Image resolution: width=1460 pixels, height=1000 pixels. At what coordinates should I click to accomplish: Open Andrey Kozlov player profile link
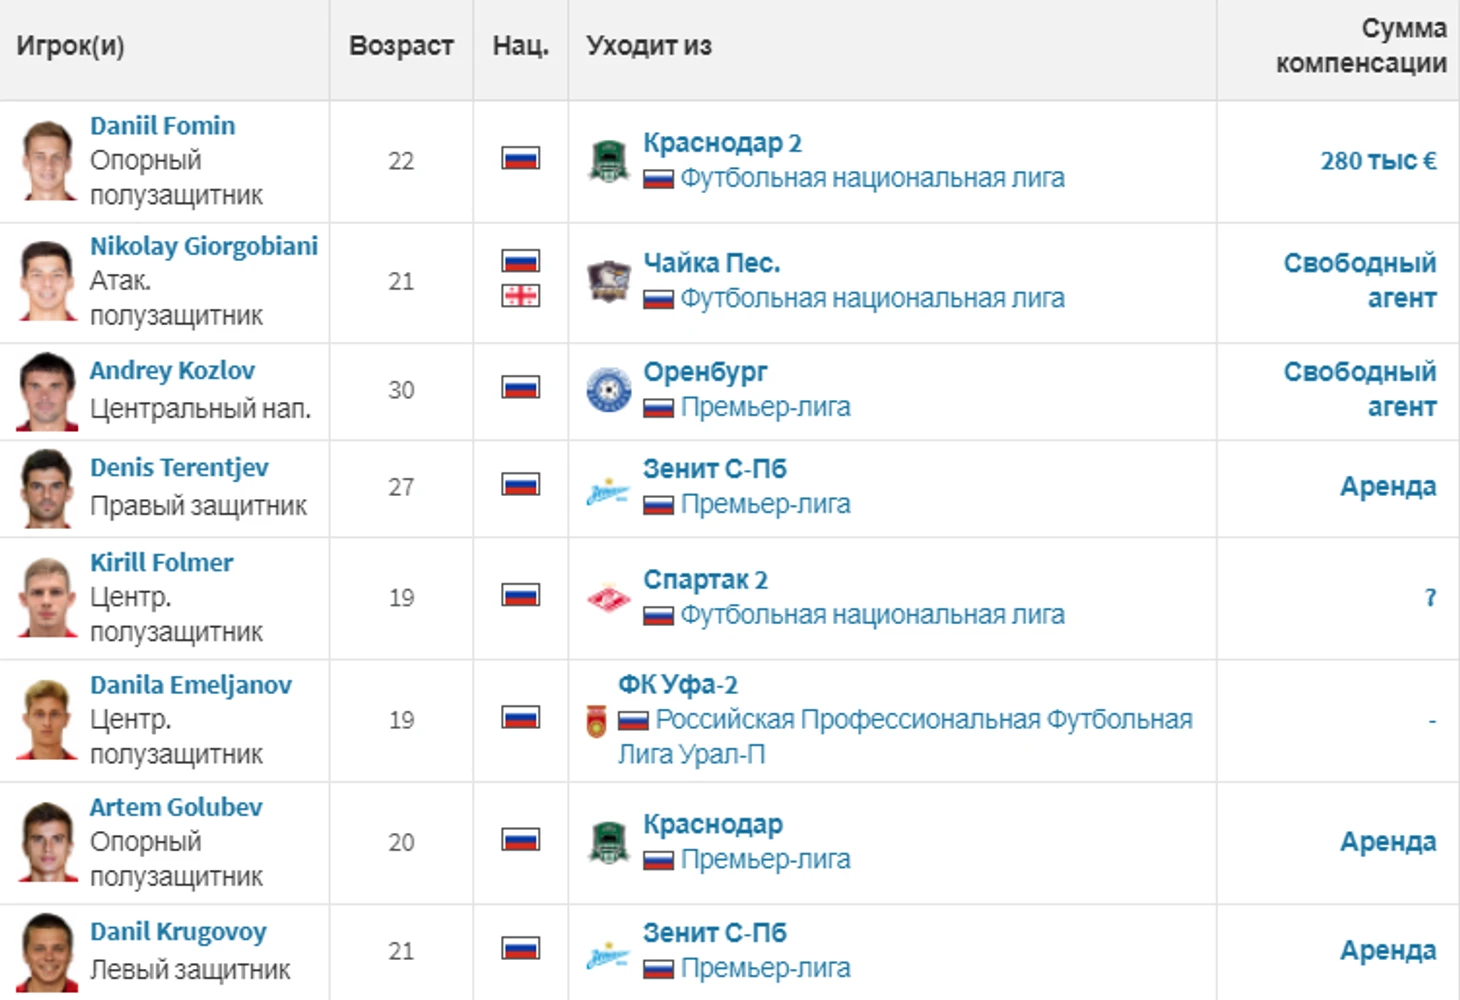[172, 371]
